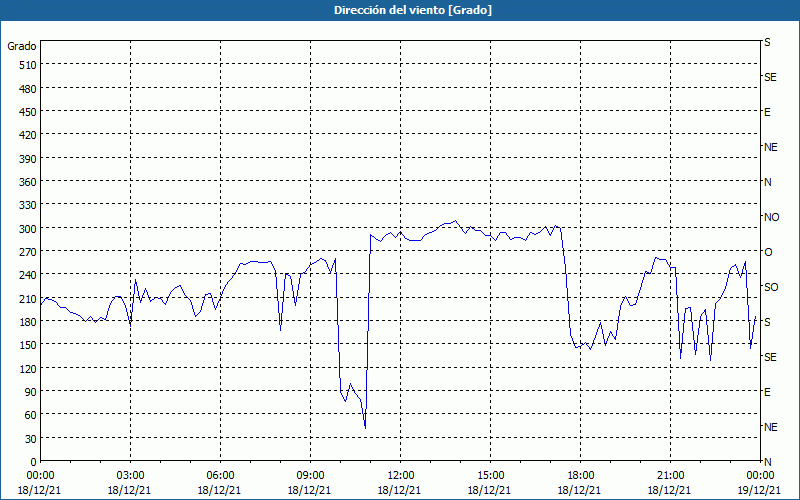Select the 180 value on the degree axis

click(28, 321)
